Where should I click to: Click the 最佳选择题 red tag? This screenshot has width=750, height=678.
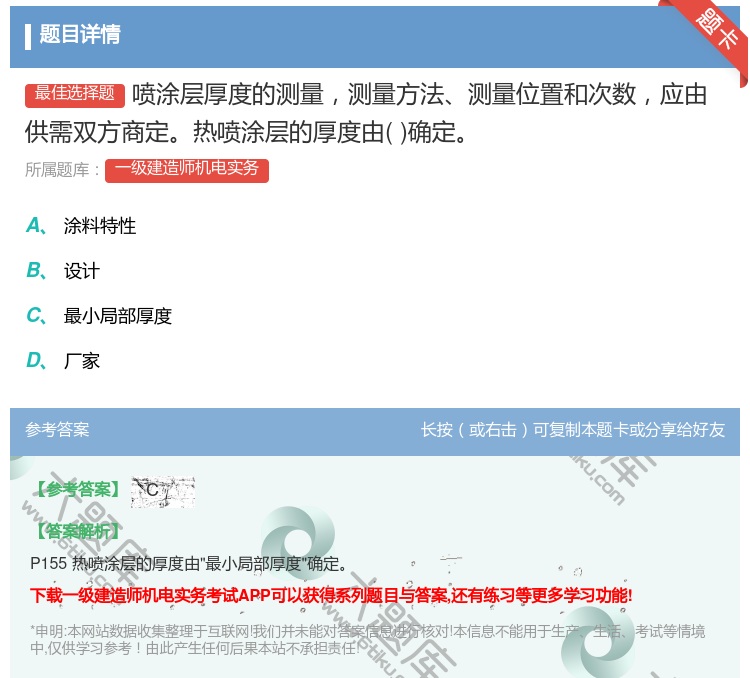pos(75,94)
